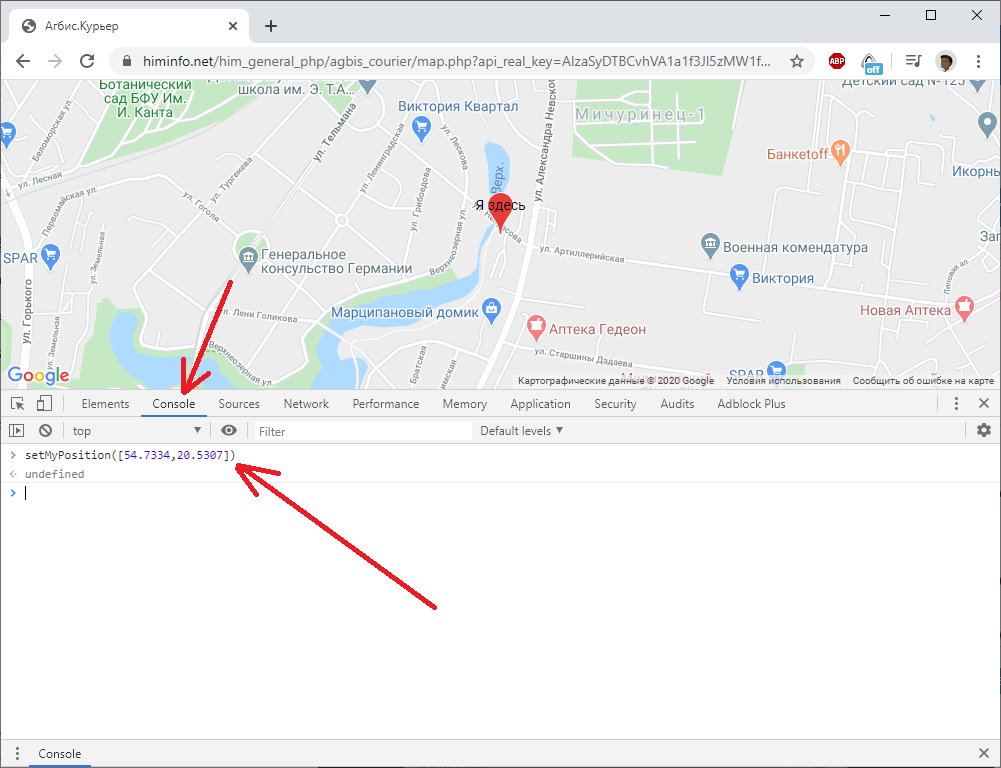Click the inspect element picker icon
Screen dimensions: 1001x768
point(17,403)
